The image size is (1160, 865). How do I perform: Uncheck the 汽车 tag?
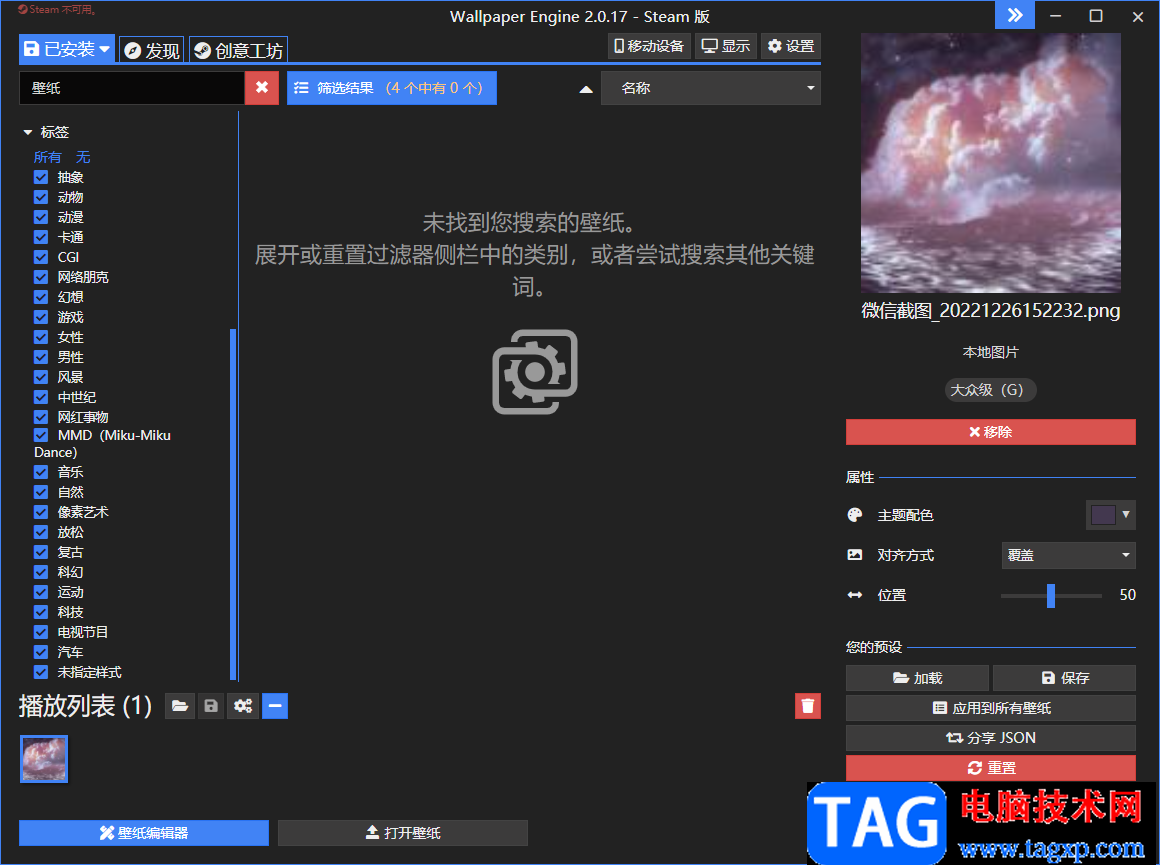(x=41, y=652)
